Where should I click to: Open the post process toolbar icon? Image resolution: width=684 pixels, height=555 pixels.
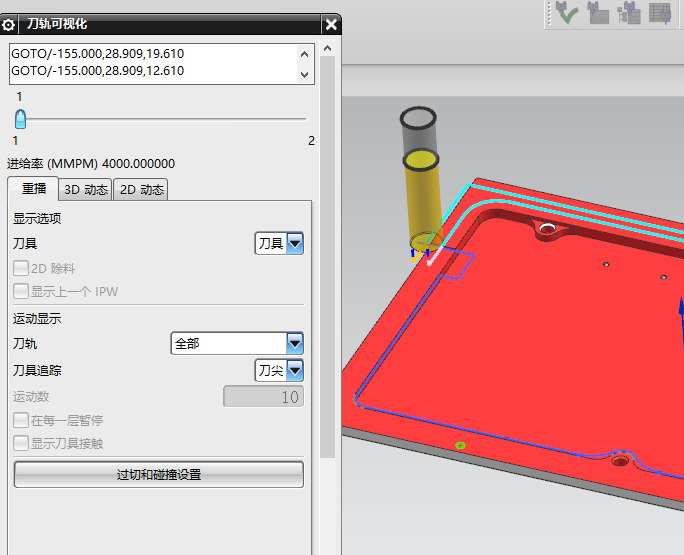pyautogui.click(x=629, y=13)
